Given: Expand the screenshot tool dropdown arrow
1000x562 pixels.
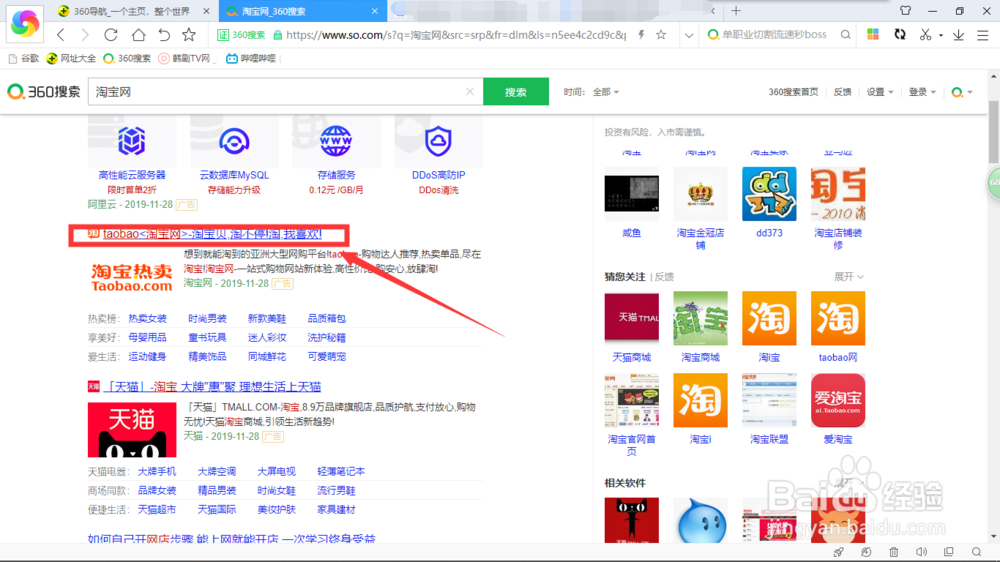Looking at the screenshot, I should pyautogui.click(x=941, y=36).
